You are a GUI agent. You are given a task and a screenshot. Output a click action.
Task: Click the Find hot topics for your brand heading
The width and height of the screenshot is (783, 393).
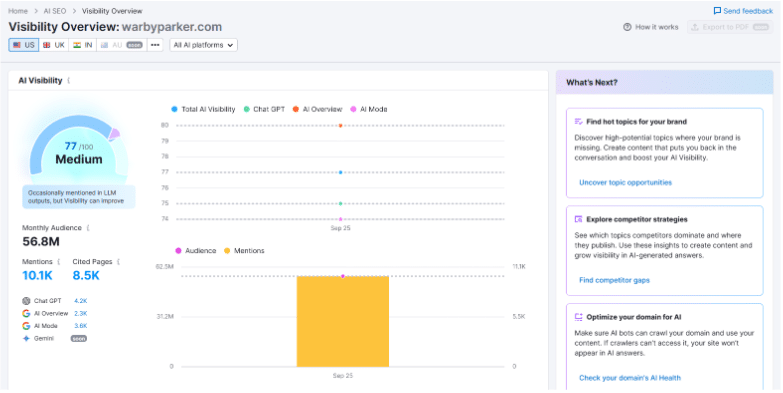636,122
